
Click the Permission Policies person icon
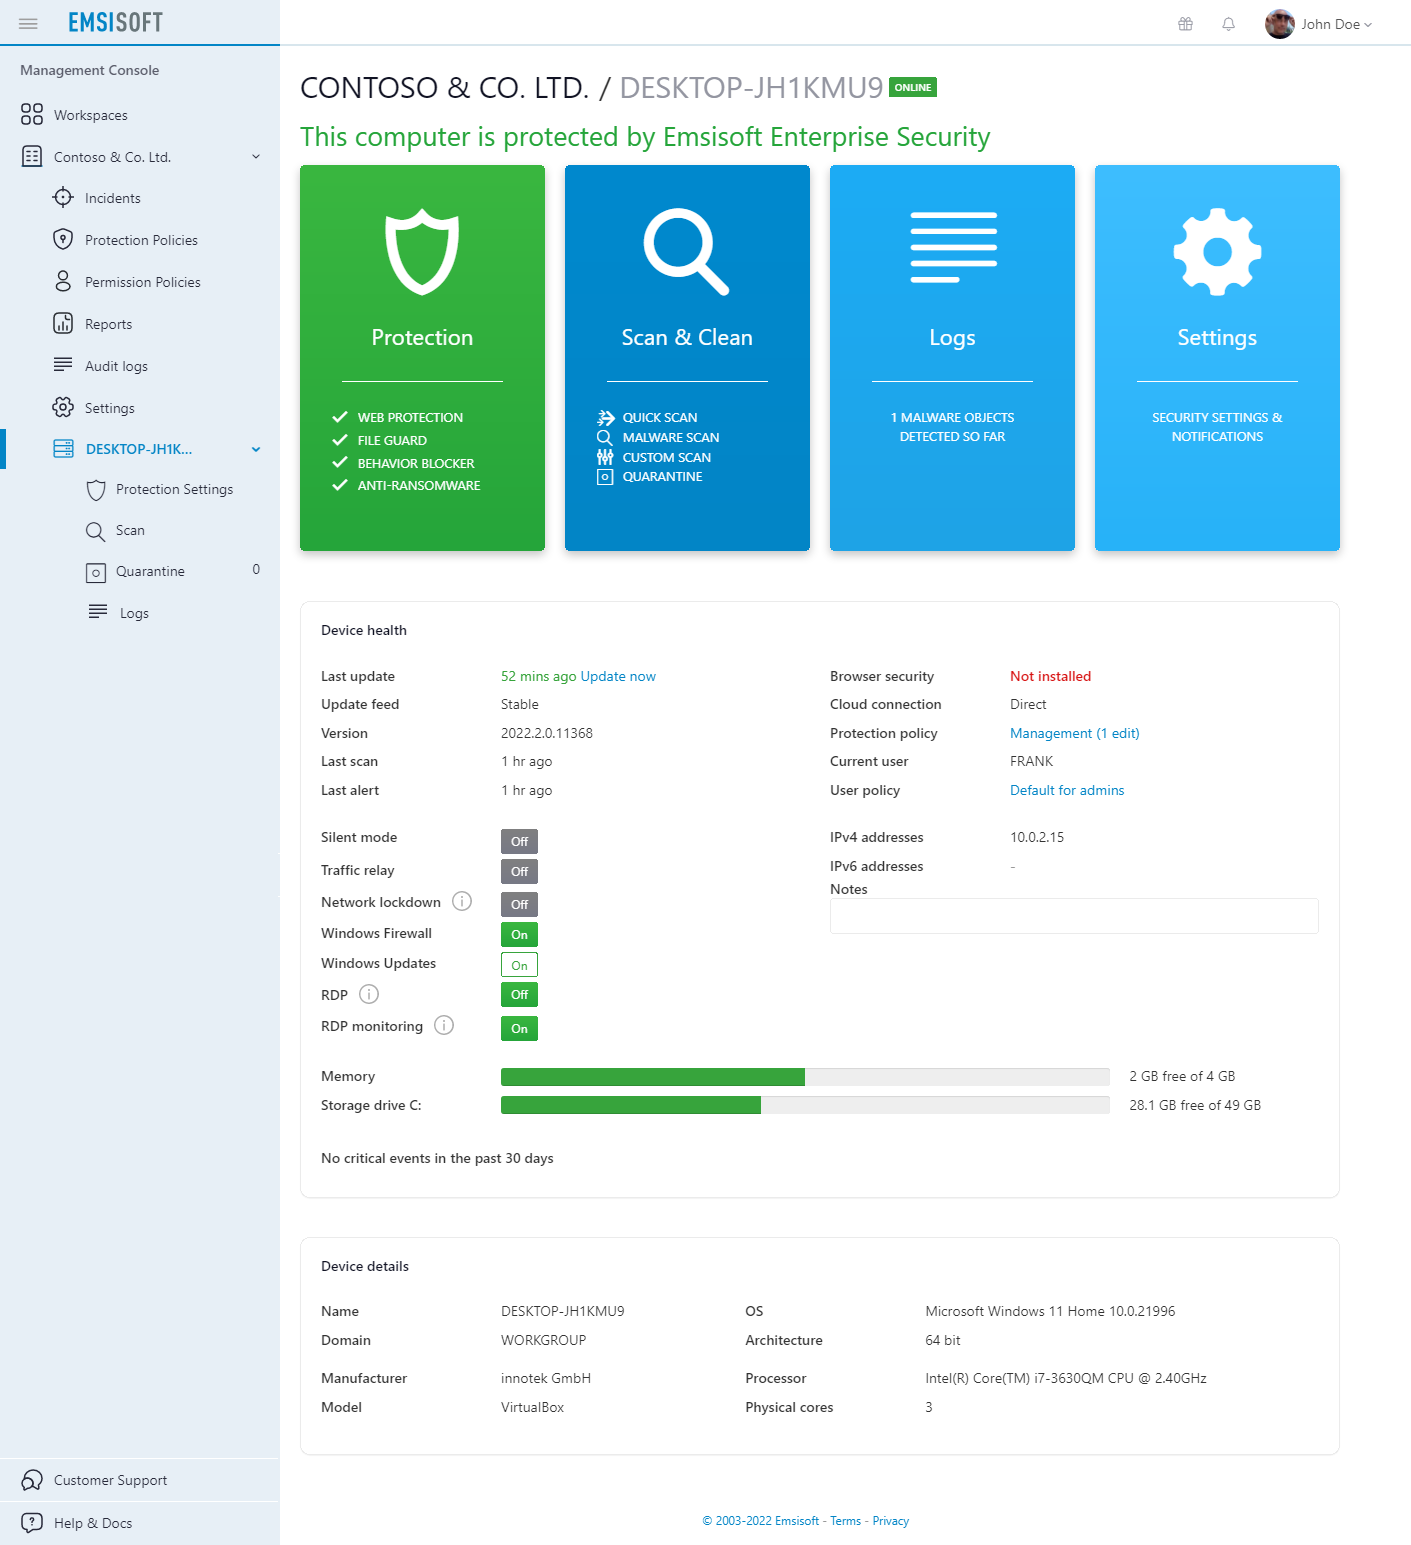63,281
